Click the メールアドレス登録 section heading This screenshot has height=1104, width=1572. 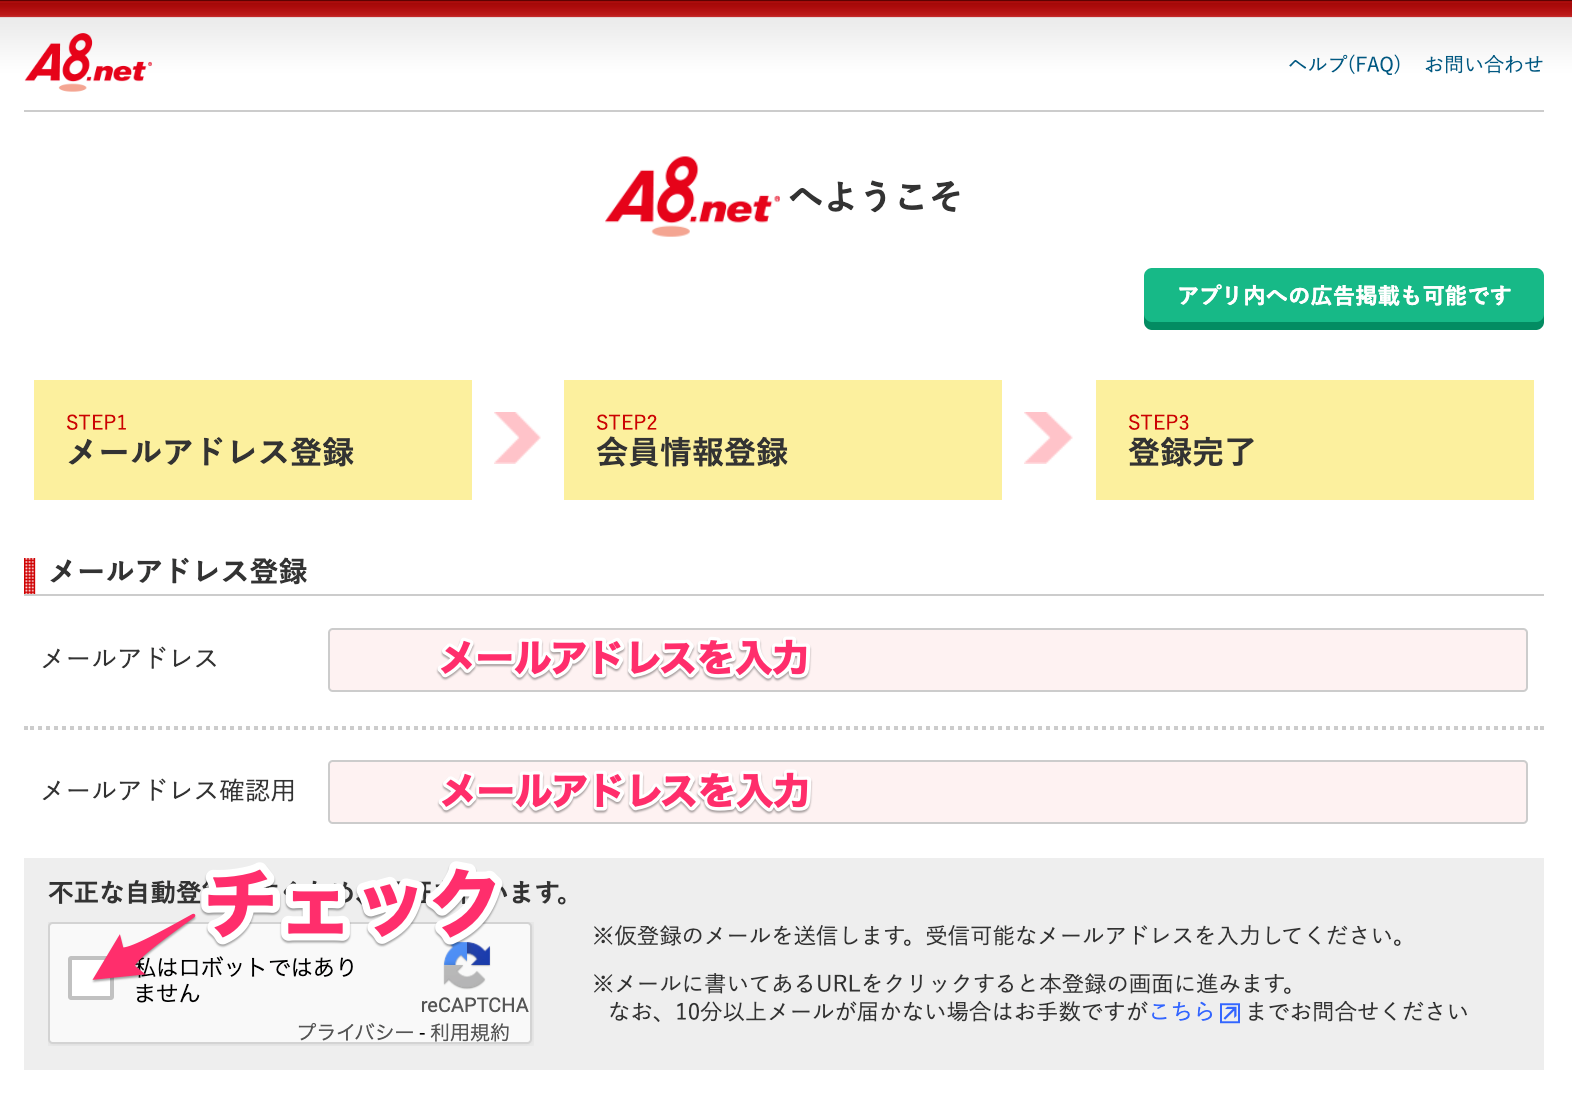179,572
